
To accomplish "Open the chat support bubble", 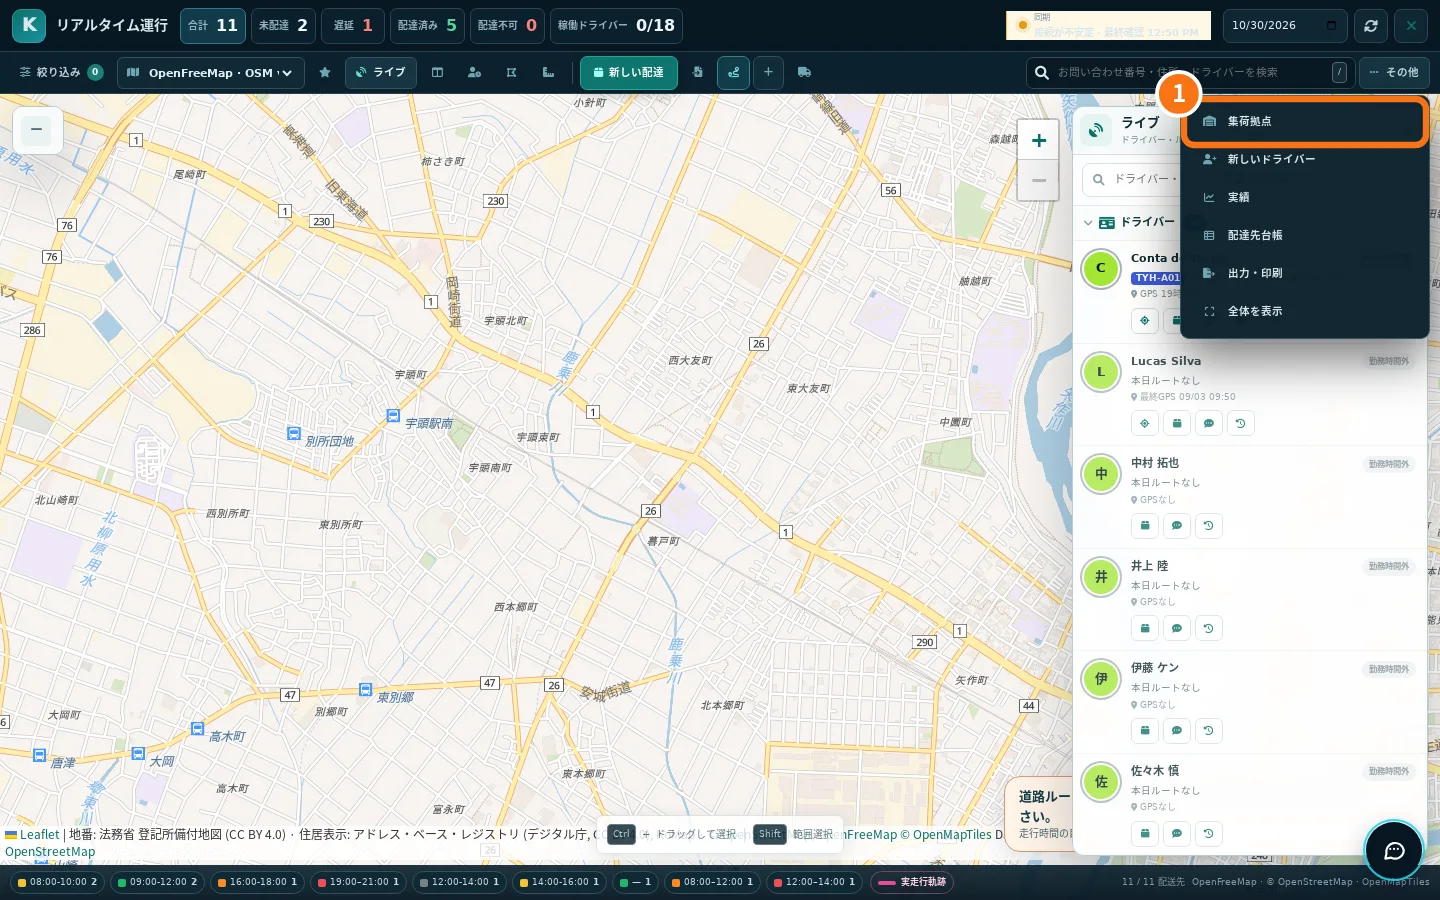I will pos(1394,851).
